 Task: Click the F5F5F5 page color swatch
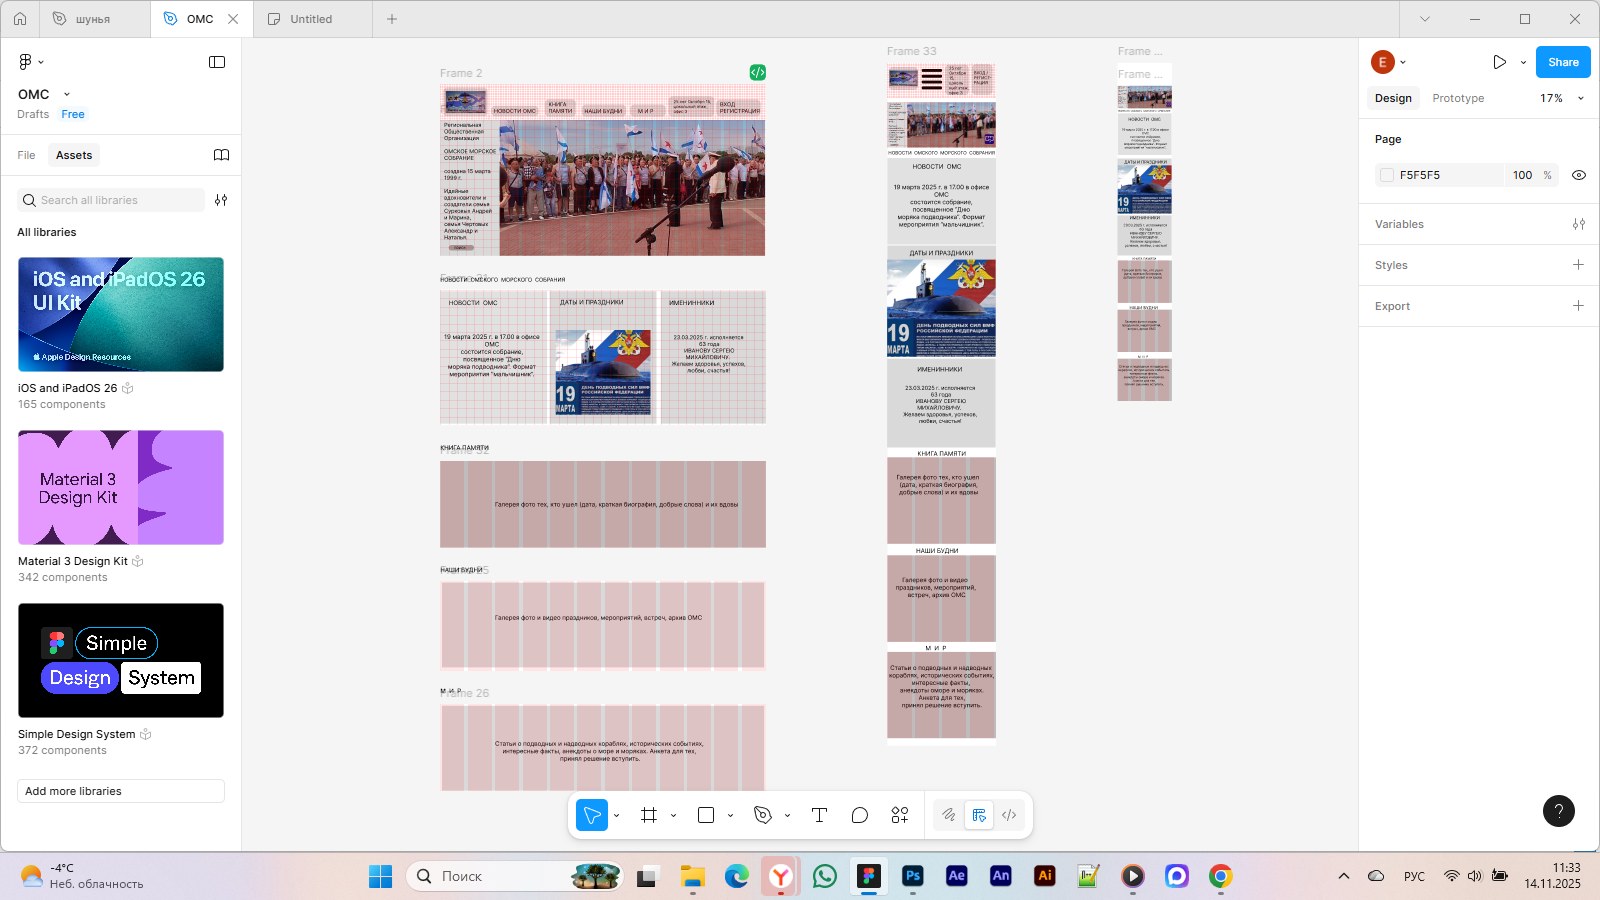(1387, 175)
